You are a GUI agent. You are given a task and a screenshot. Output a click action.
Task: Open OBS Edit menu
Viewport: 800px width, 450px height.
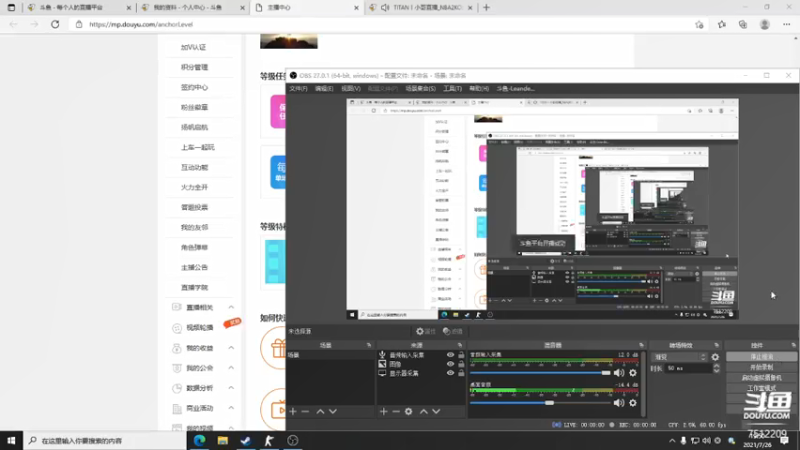(x=324, y=88)
